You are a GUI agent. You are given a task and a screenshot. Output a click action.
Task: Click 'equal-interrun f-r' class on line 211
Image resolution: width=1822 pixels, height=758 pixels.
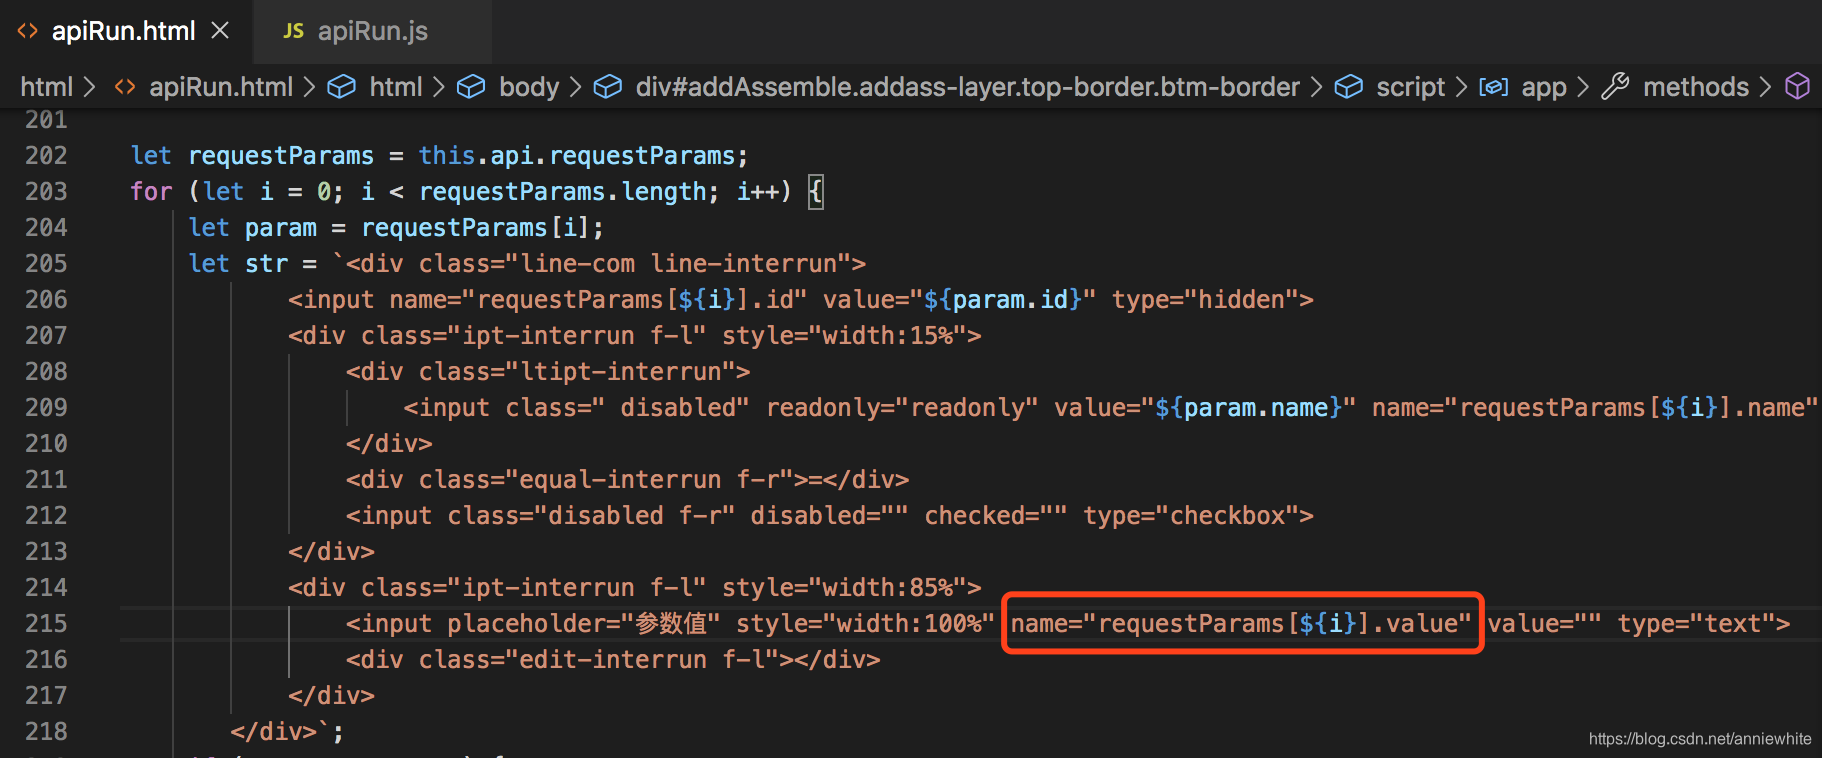(x=650, y=480)
